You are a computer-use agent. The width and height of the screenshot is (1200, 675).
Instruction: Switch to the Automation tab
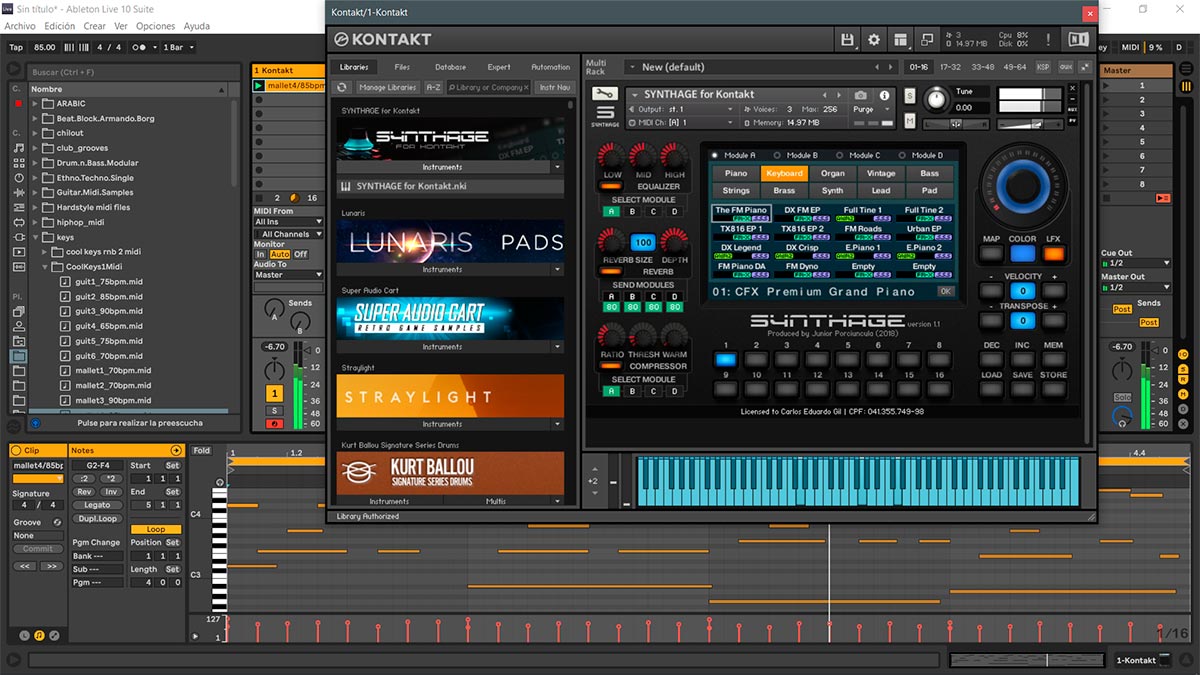coord(550,67)
